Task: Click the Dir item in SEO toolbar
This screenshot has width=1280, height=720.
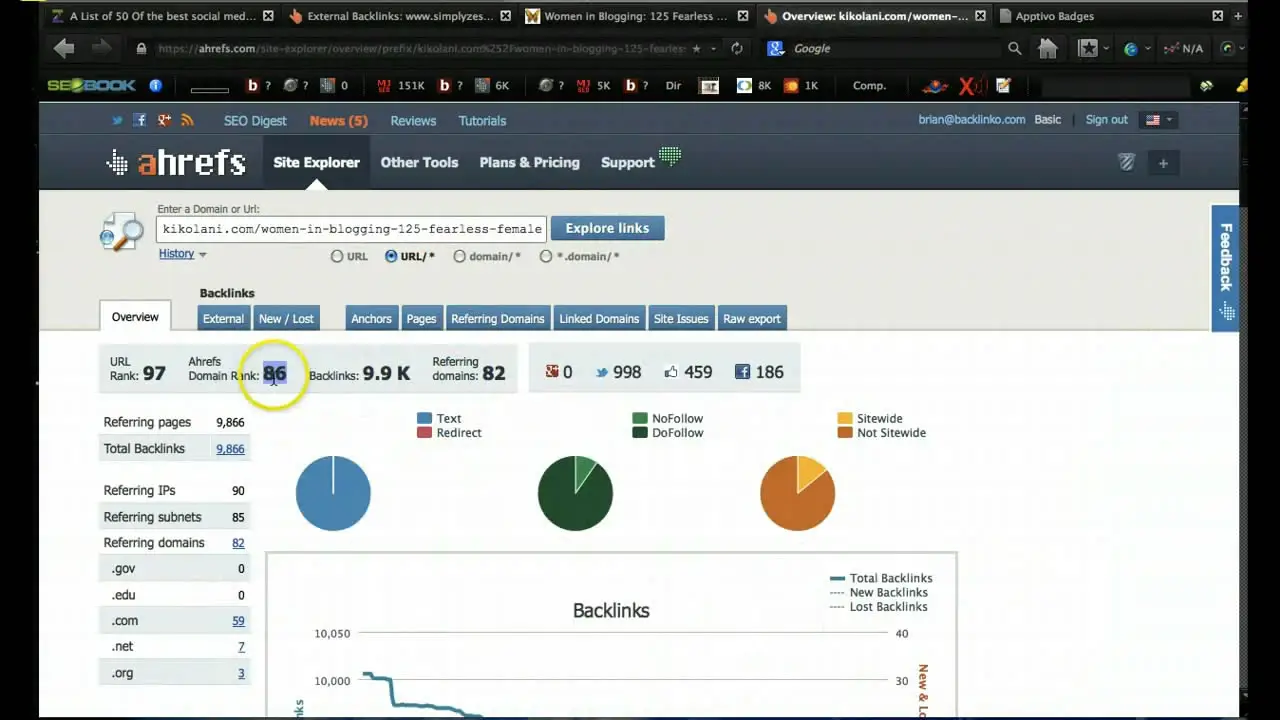Action: coord(673,86)
